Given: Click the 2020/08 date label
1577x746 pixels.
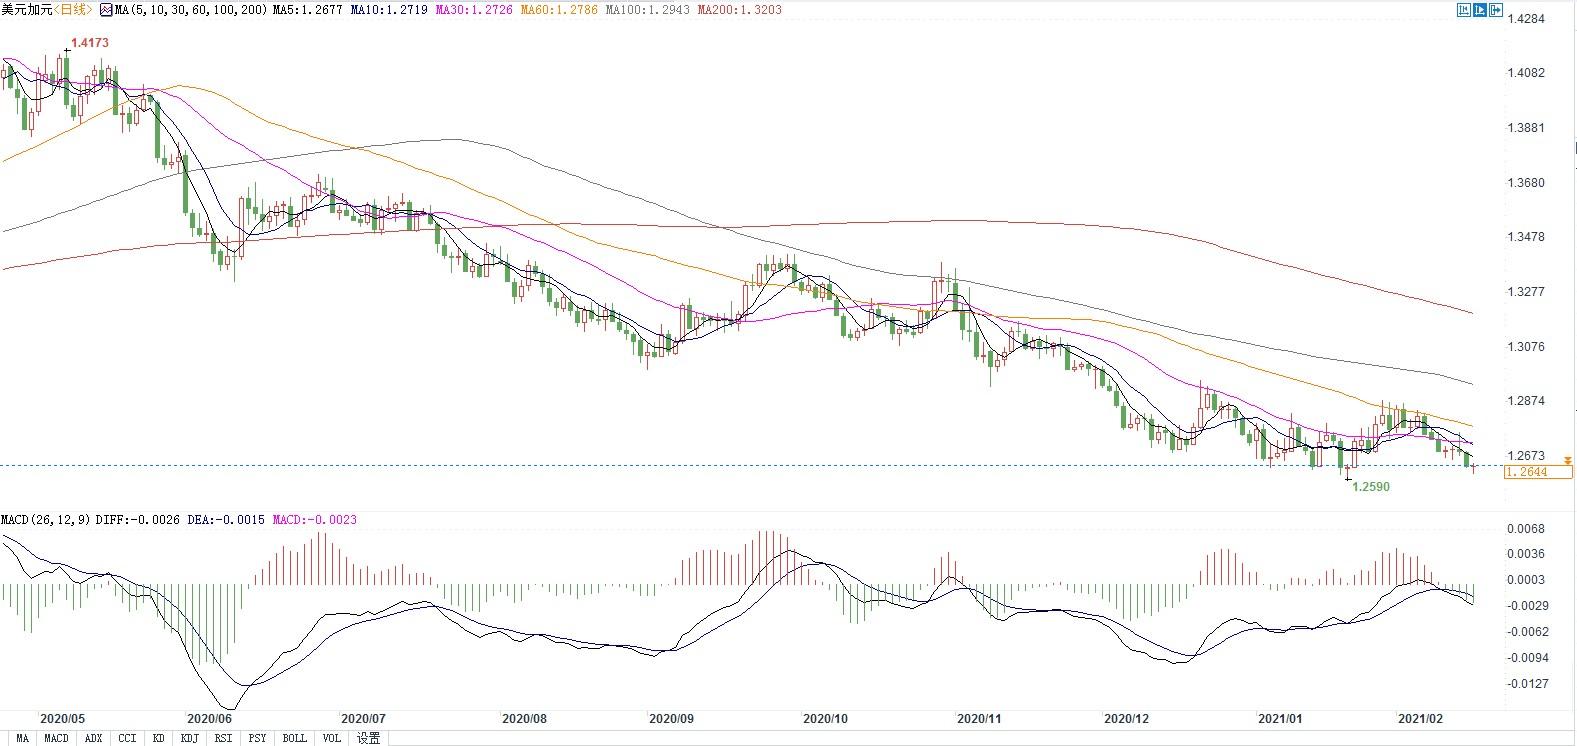Looking at the screenshot, I should pos(524,719).
